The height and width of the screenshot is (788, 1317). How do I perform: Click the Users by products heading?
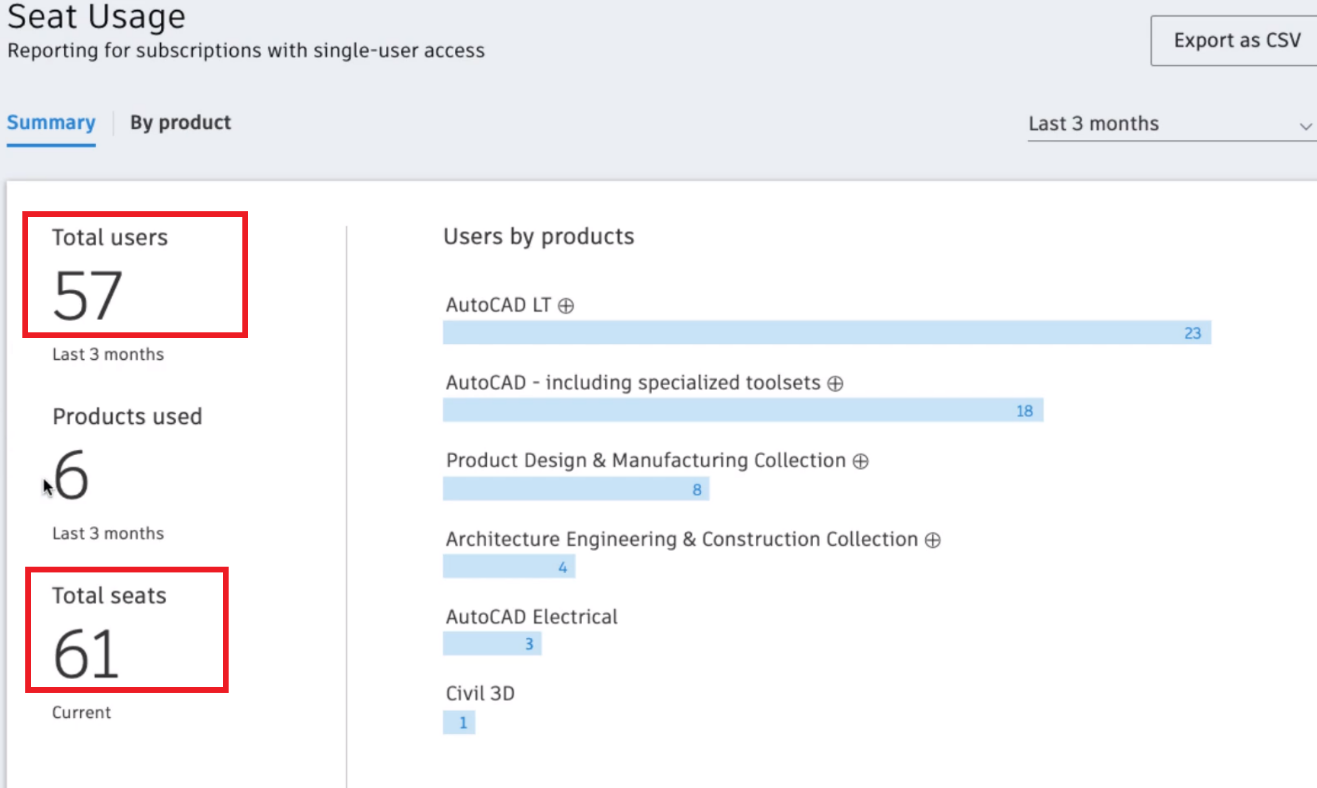[x=539, y=237]
